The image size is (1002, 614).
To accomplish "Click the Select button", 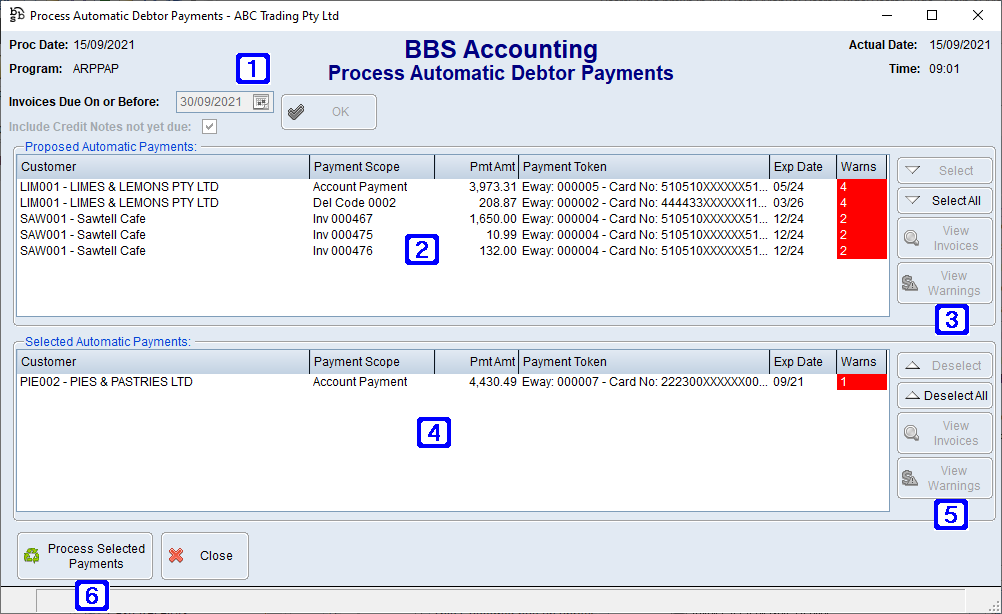I will 944,170.
